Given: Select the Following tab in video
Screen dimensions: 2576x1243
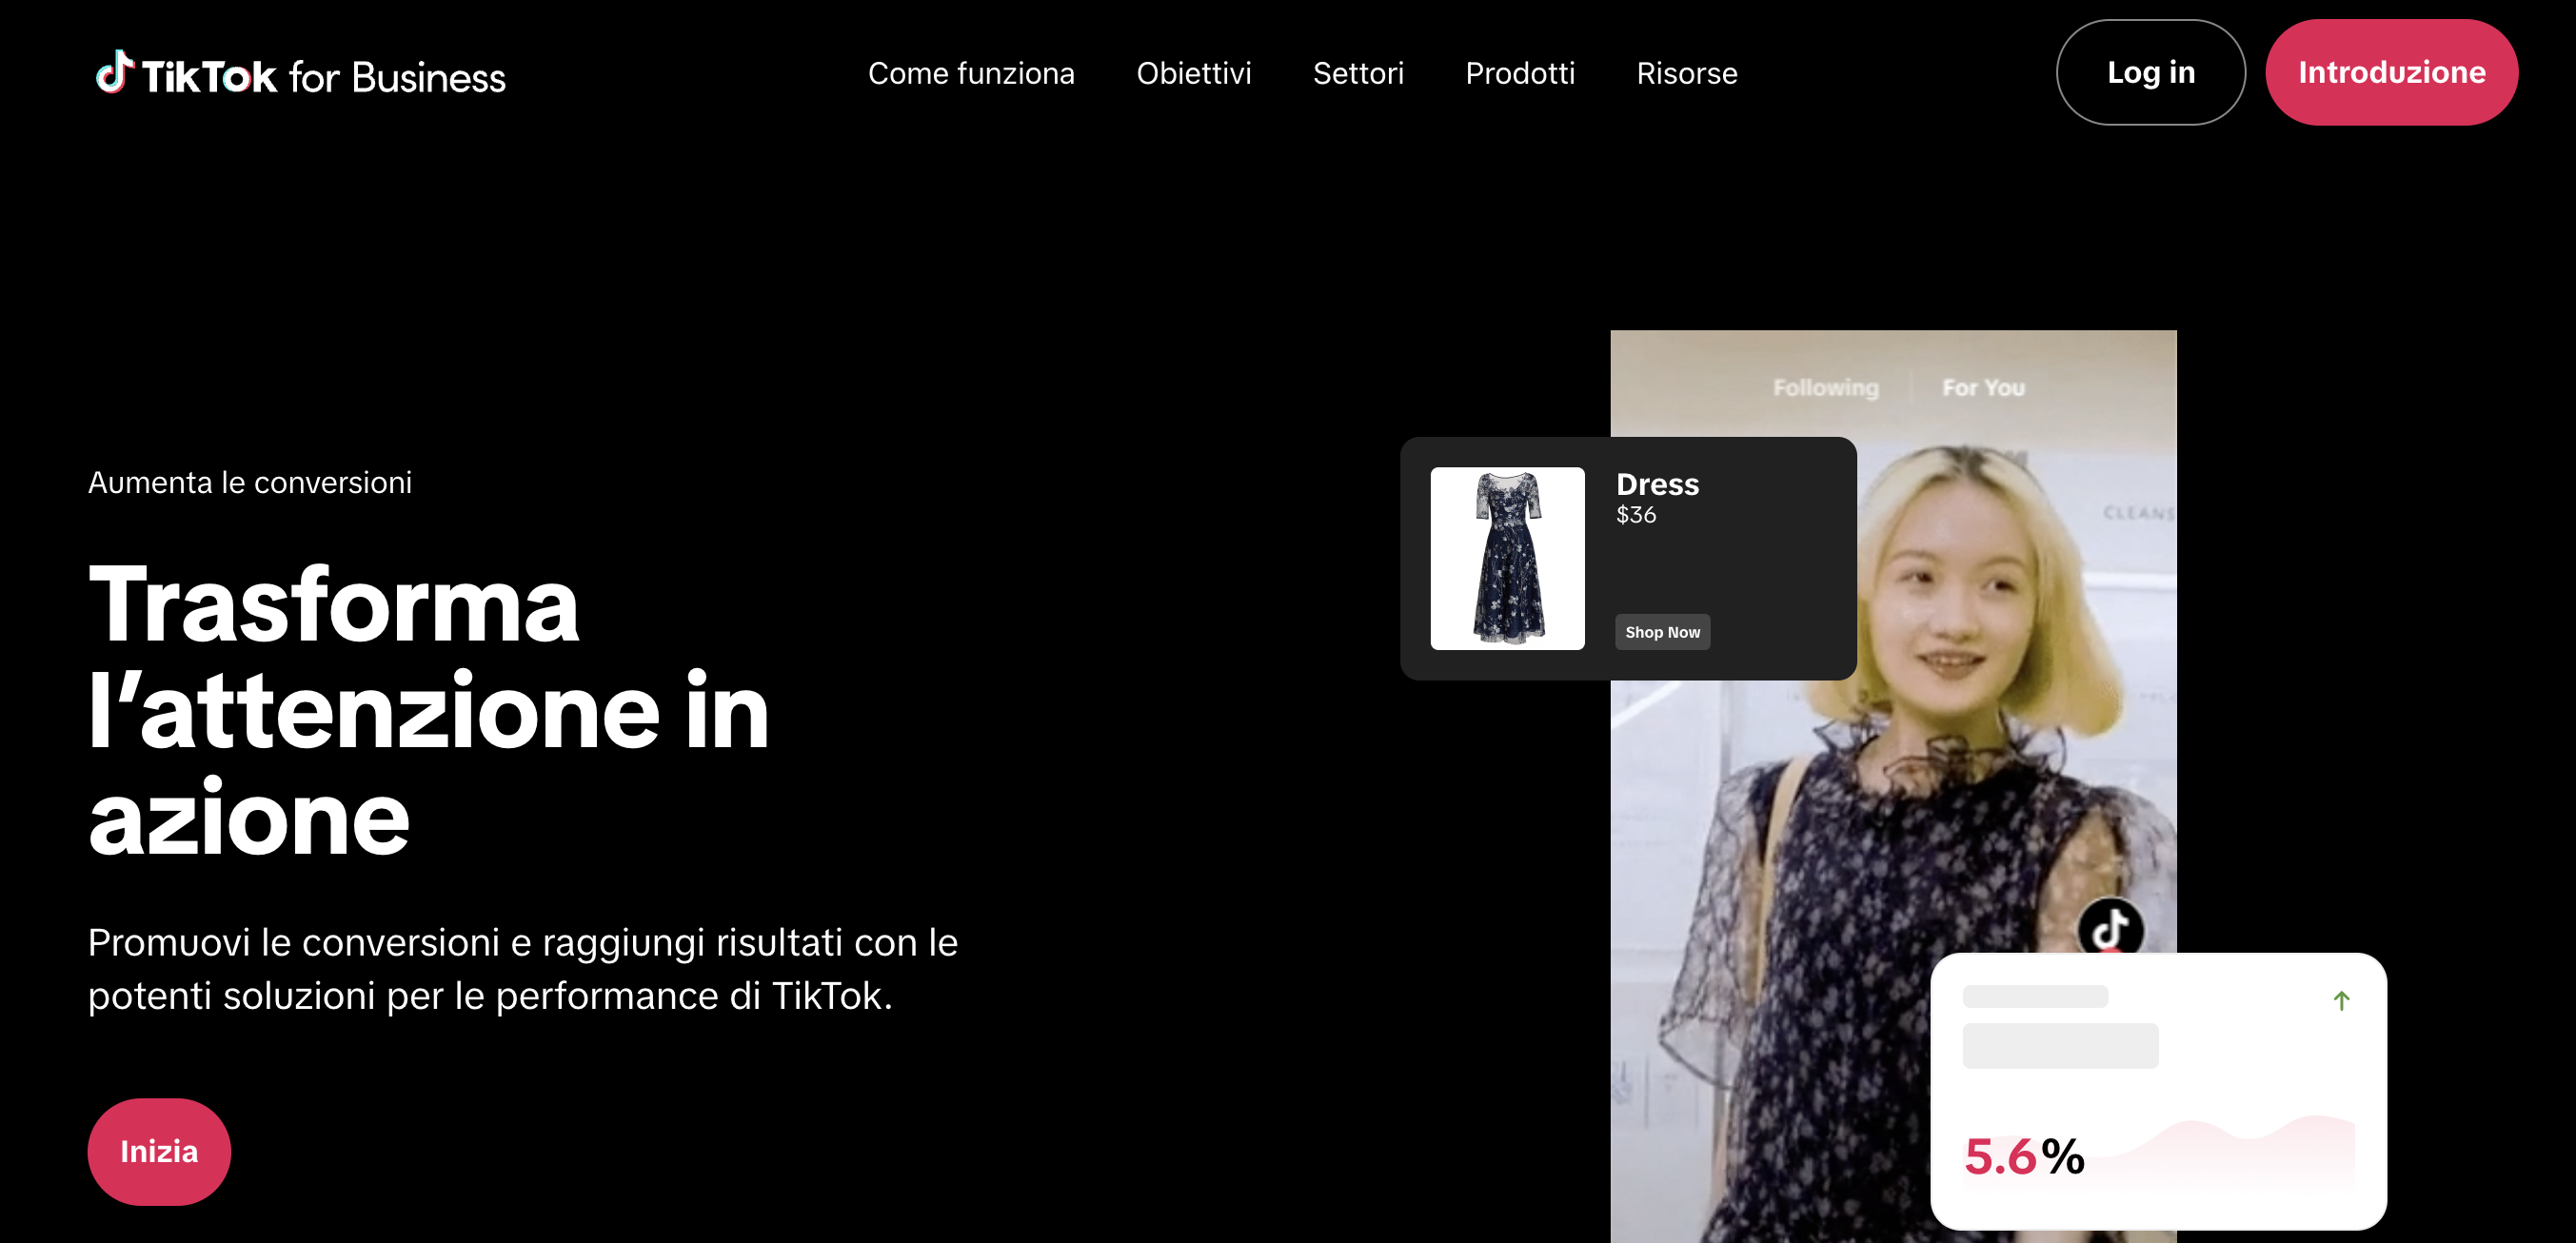Looking at the screenshot, I should 1825,387.
